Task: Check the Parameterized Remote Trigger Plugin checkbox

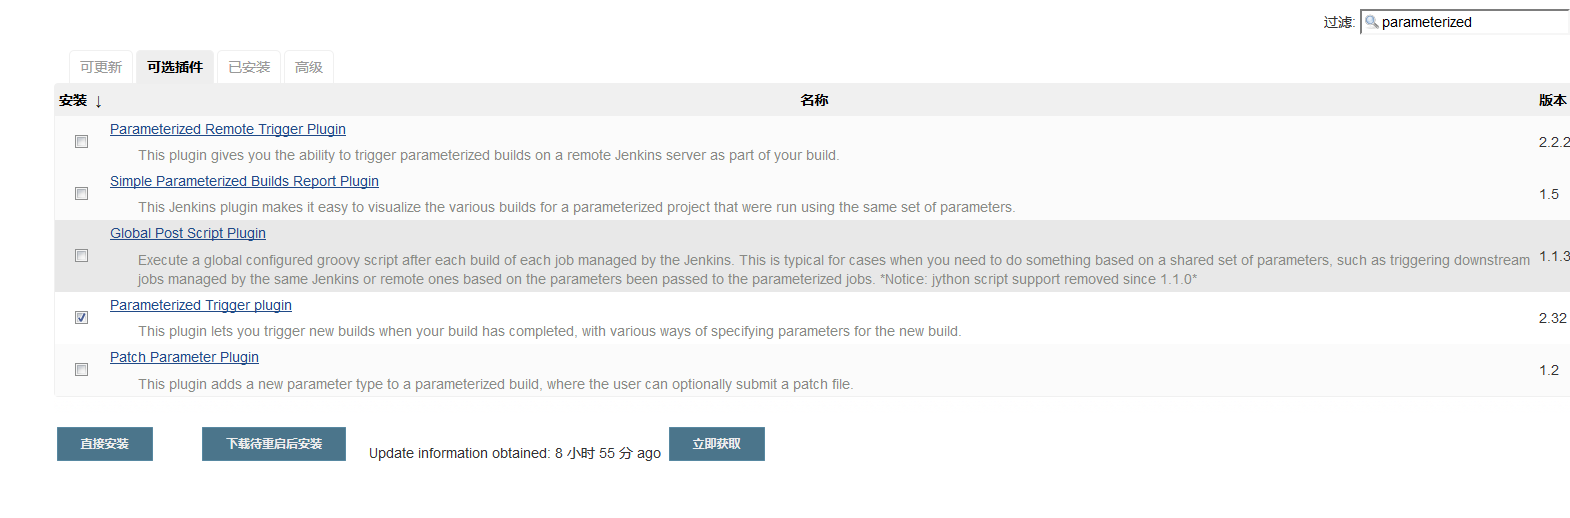Action: point(82,142)
